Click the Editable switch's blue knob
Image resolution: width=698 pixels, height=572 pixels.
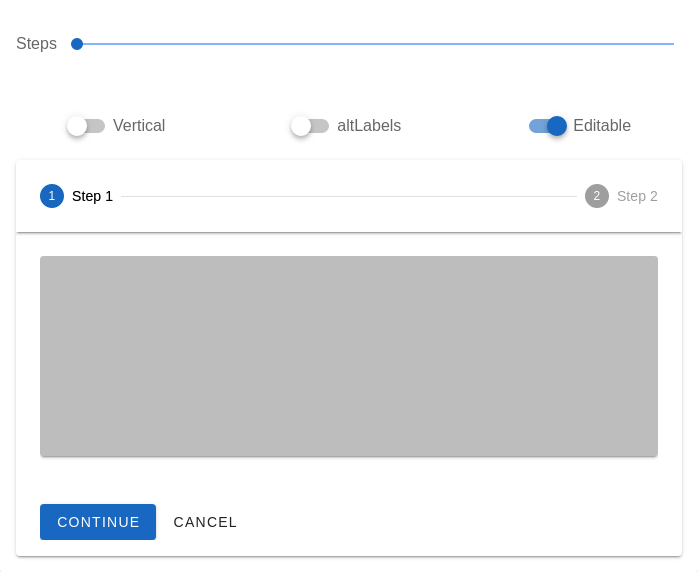point(557,126)
